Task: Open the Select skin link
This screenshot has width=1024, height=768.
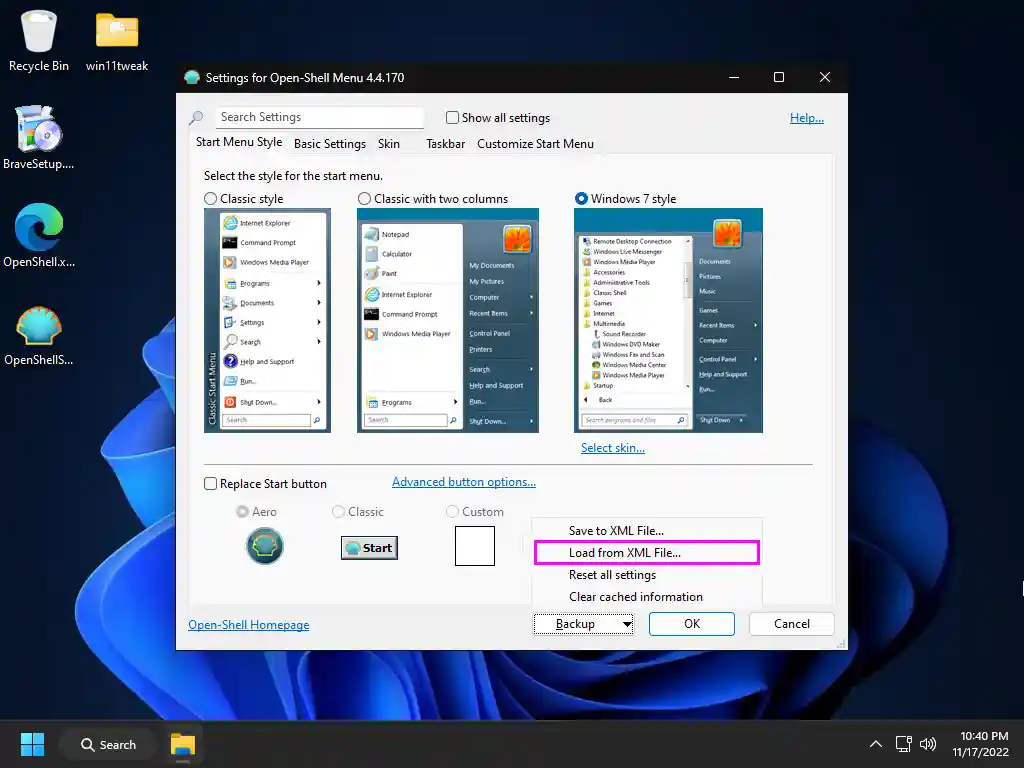Action: pyautogui.click(x=612, y=447)
